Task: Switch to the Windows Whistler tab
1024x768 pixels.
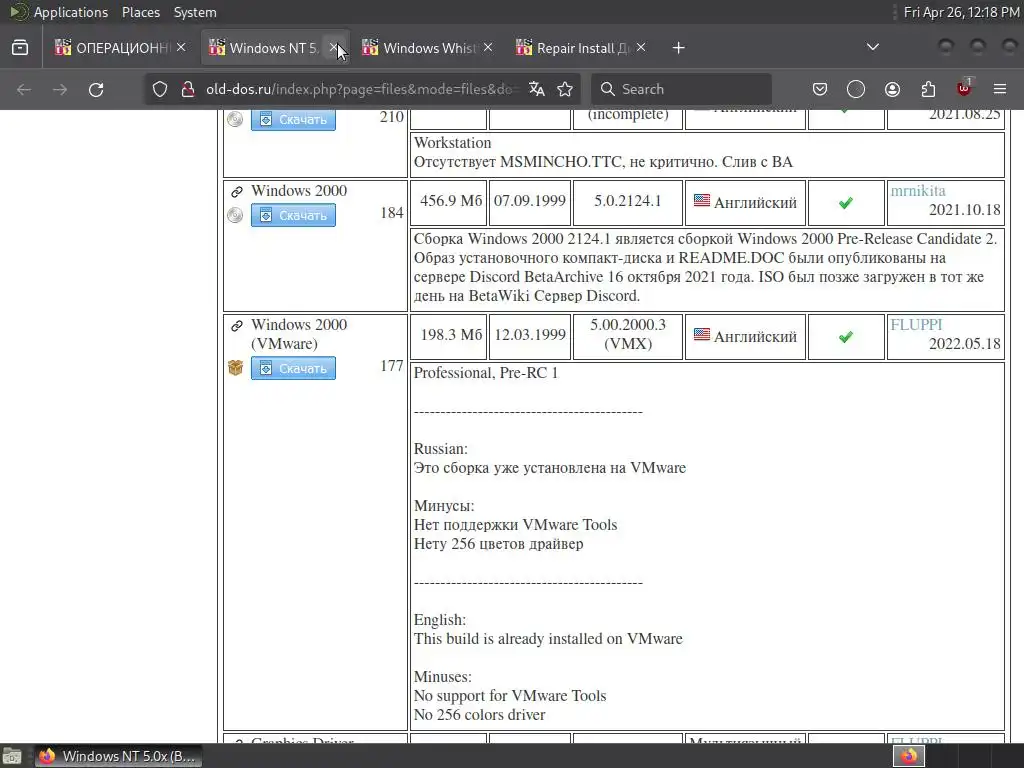Action: click(x=419, y=48)
